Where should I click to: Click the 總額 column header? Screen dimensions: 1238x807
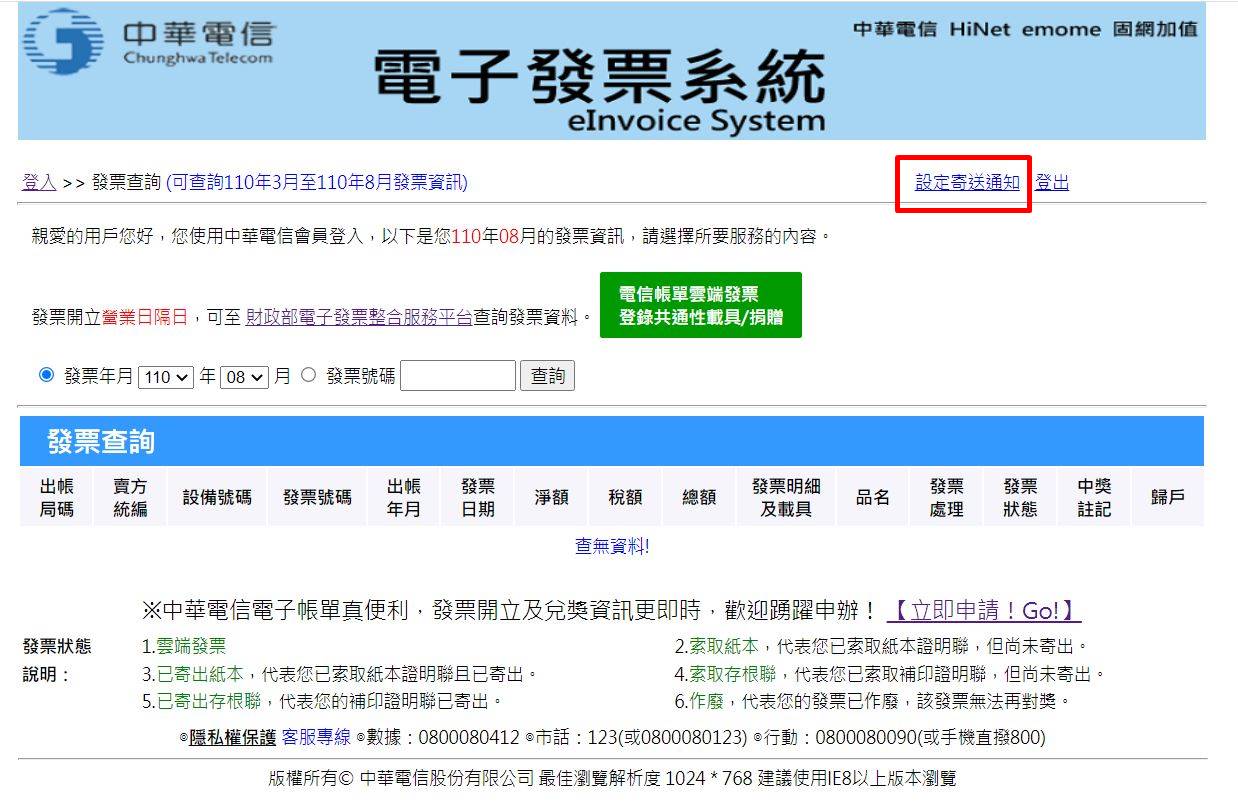tap(699, 498)
